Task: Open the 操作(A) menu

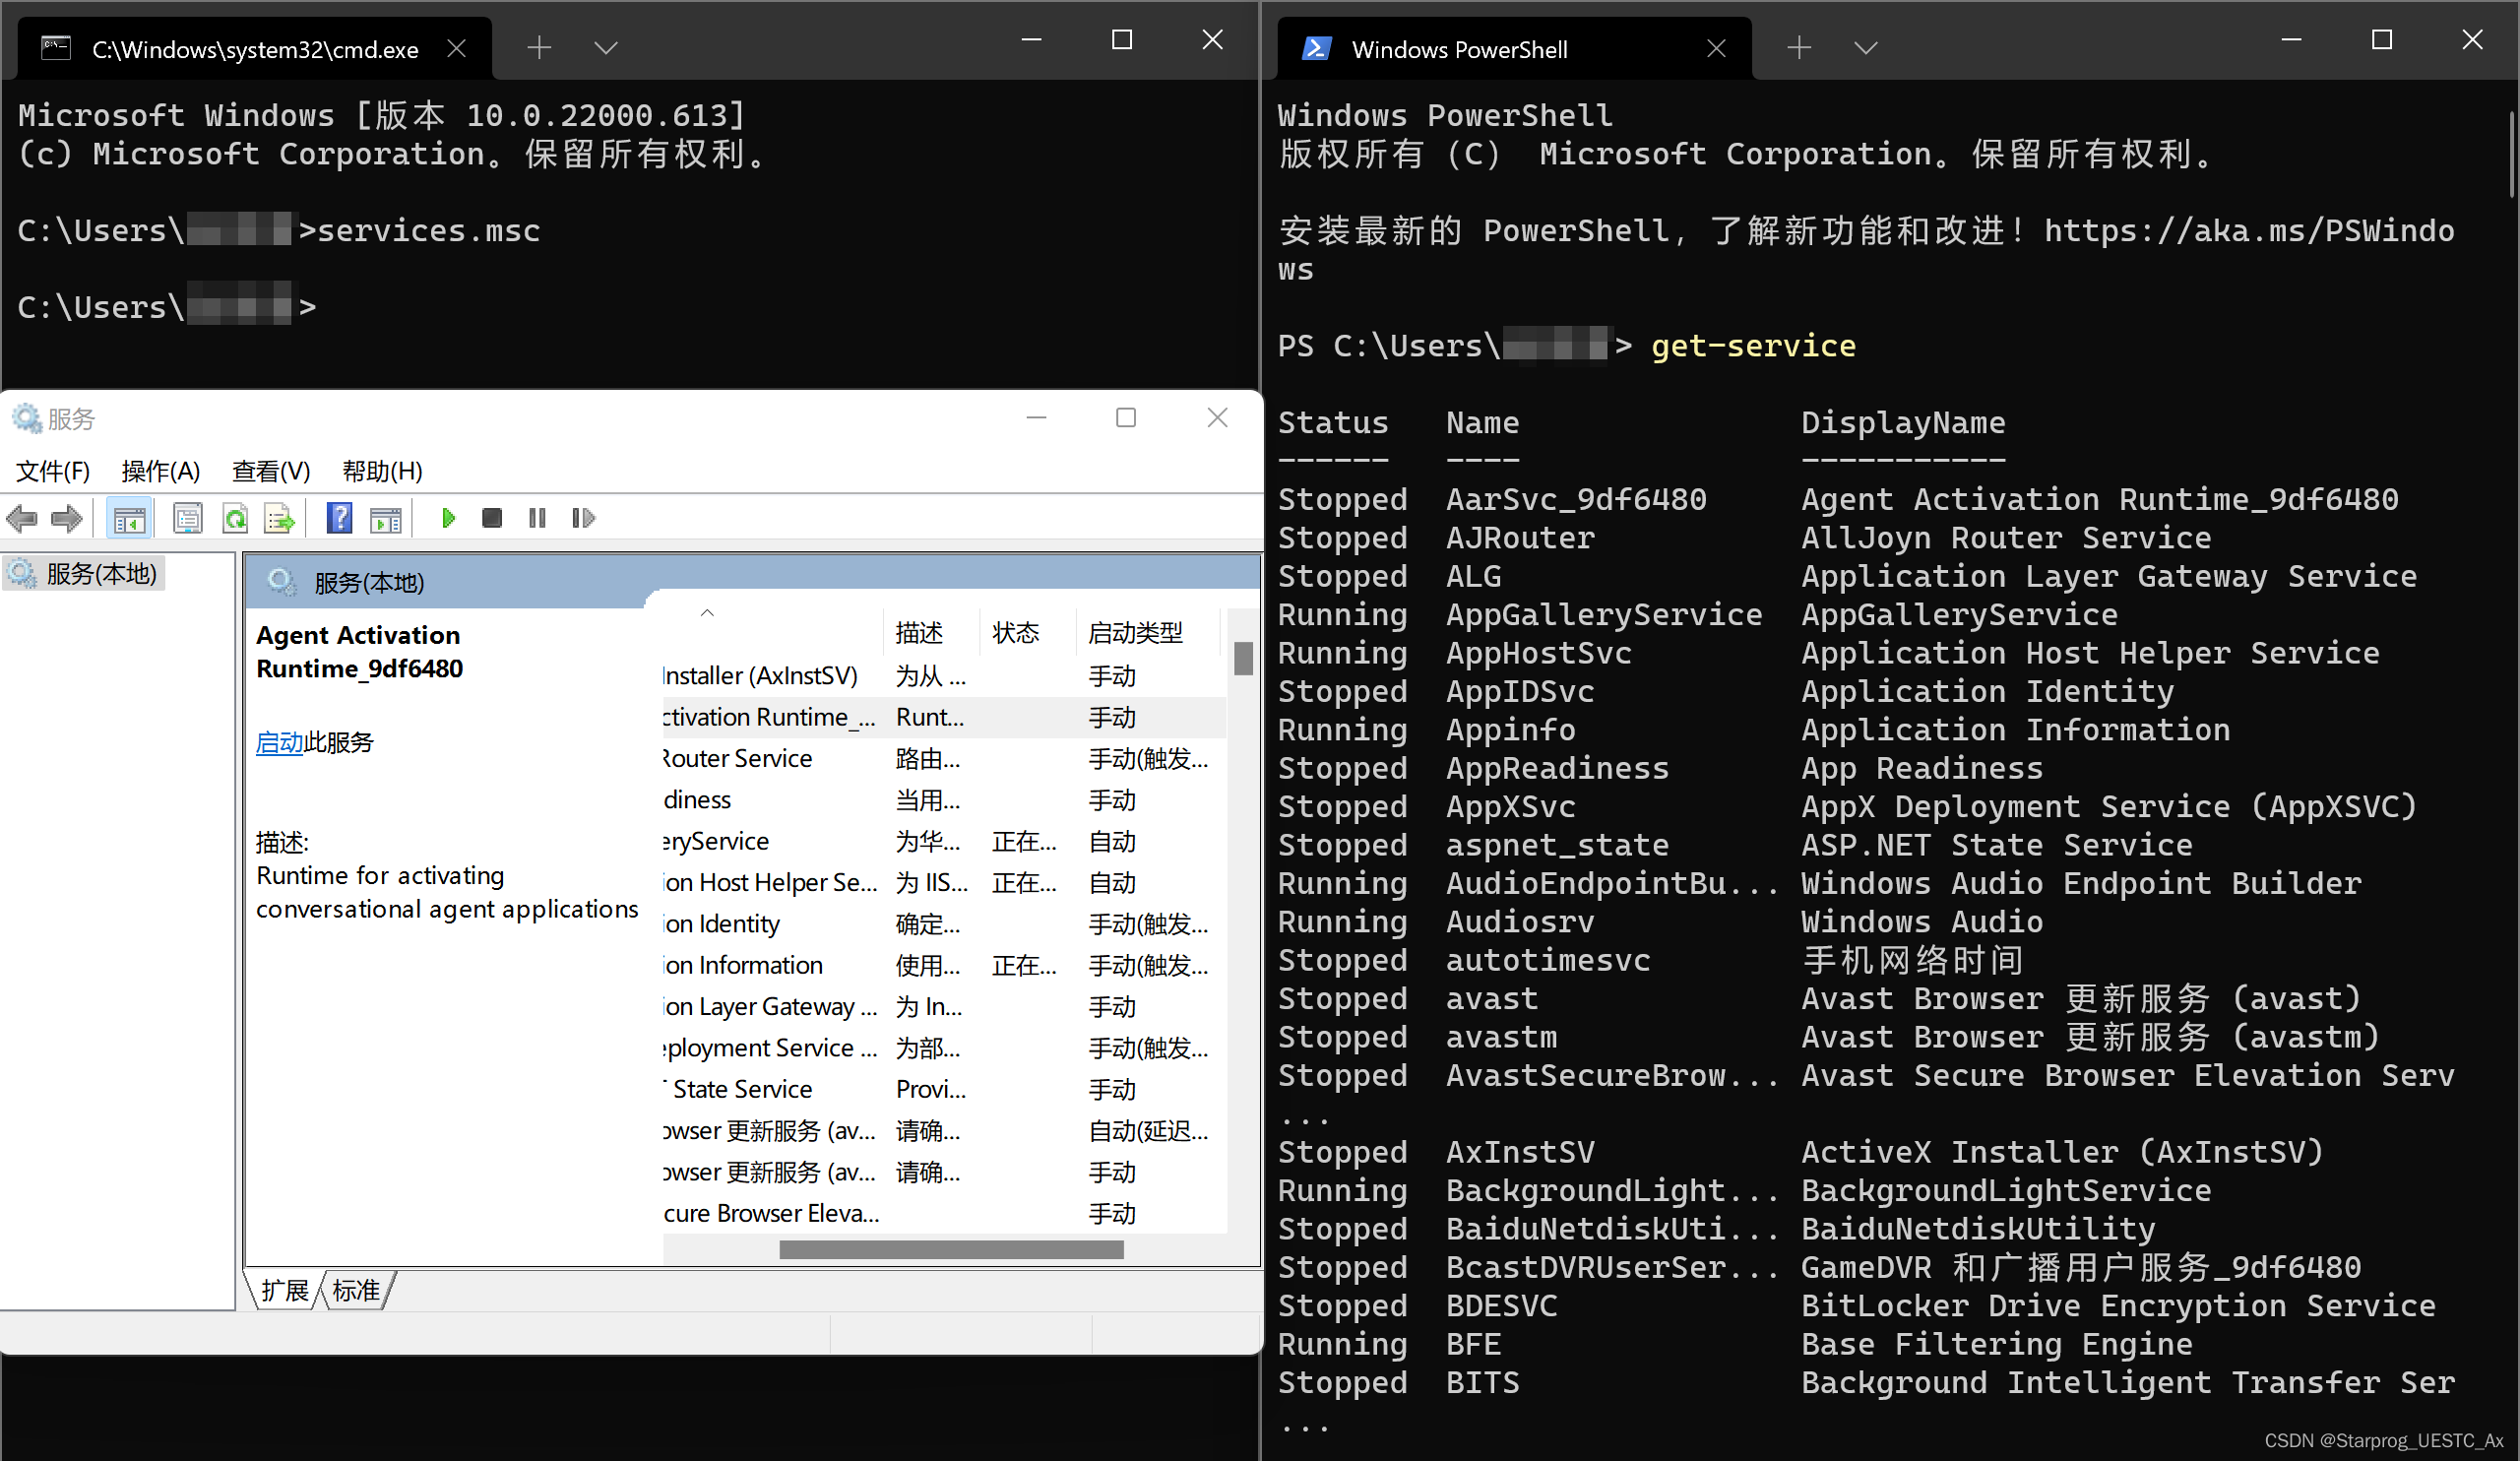Action: click(x=160, y=471)
